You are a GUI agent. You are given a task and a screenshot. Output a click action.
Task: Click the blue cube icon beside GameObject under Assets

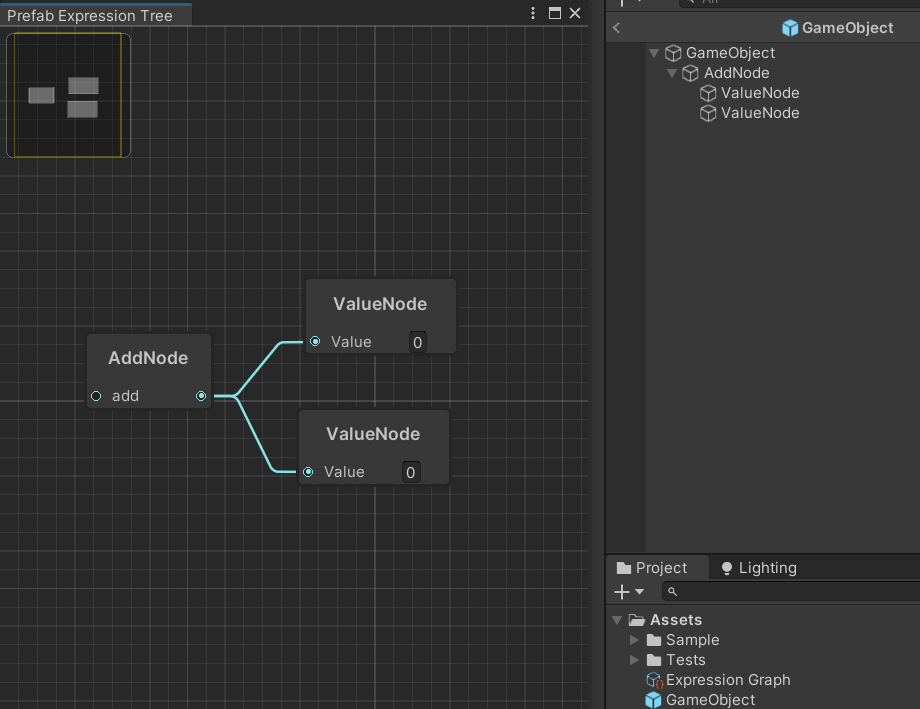[x=653, y=700]
